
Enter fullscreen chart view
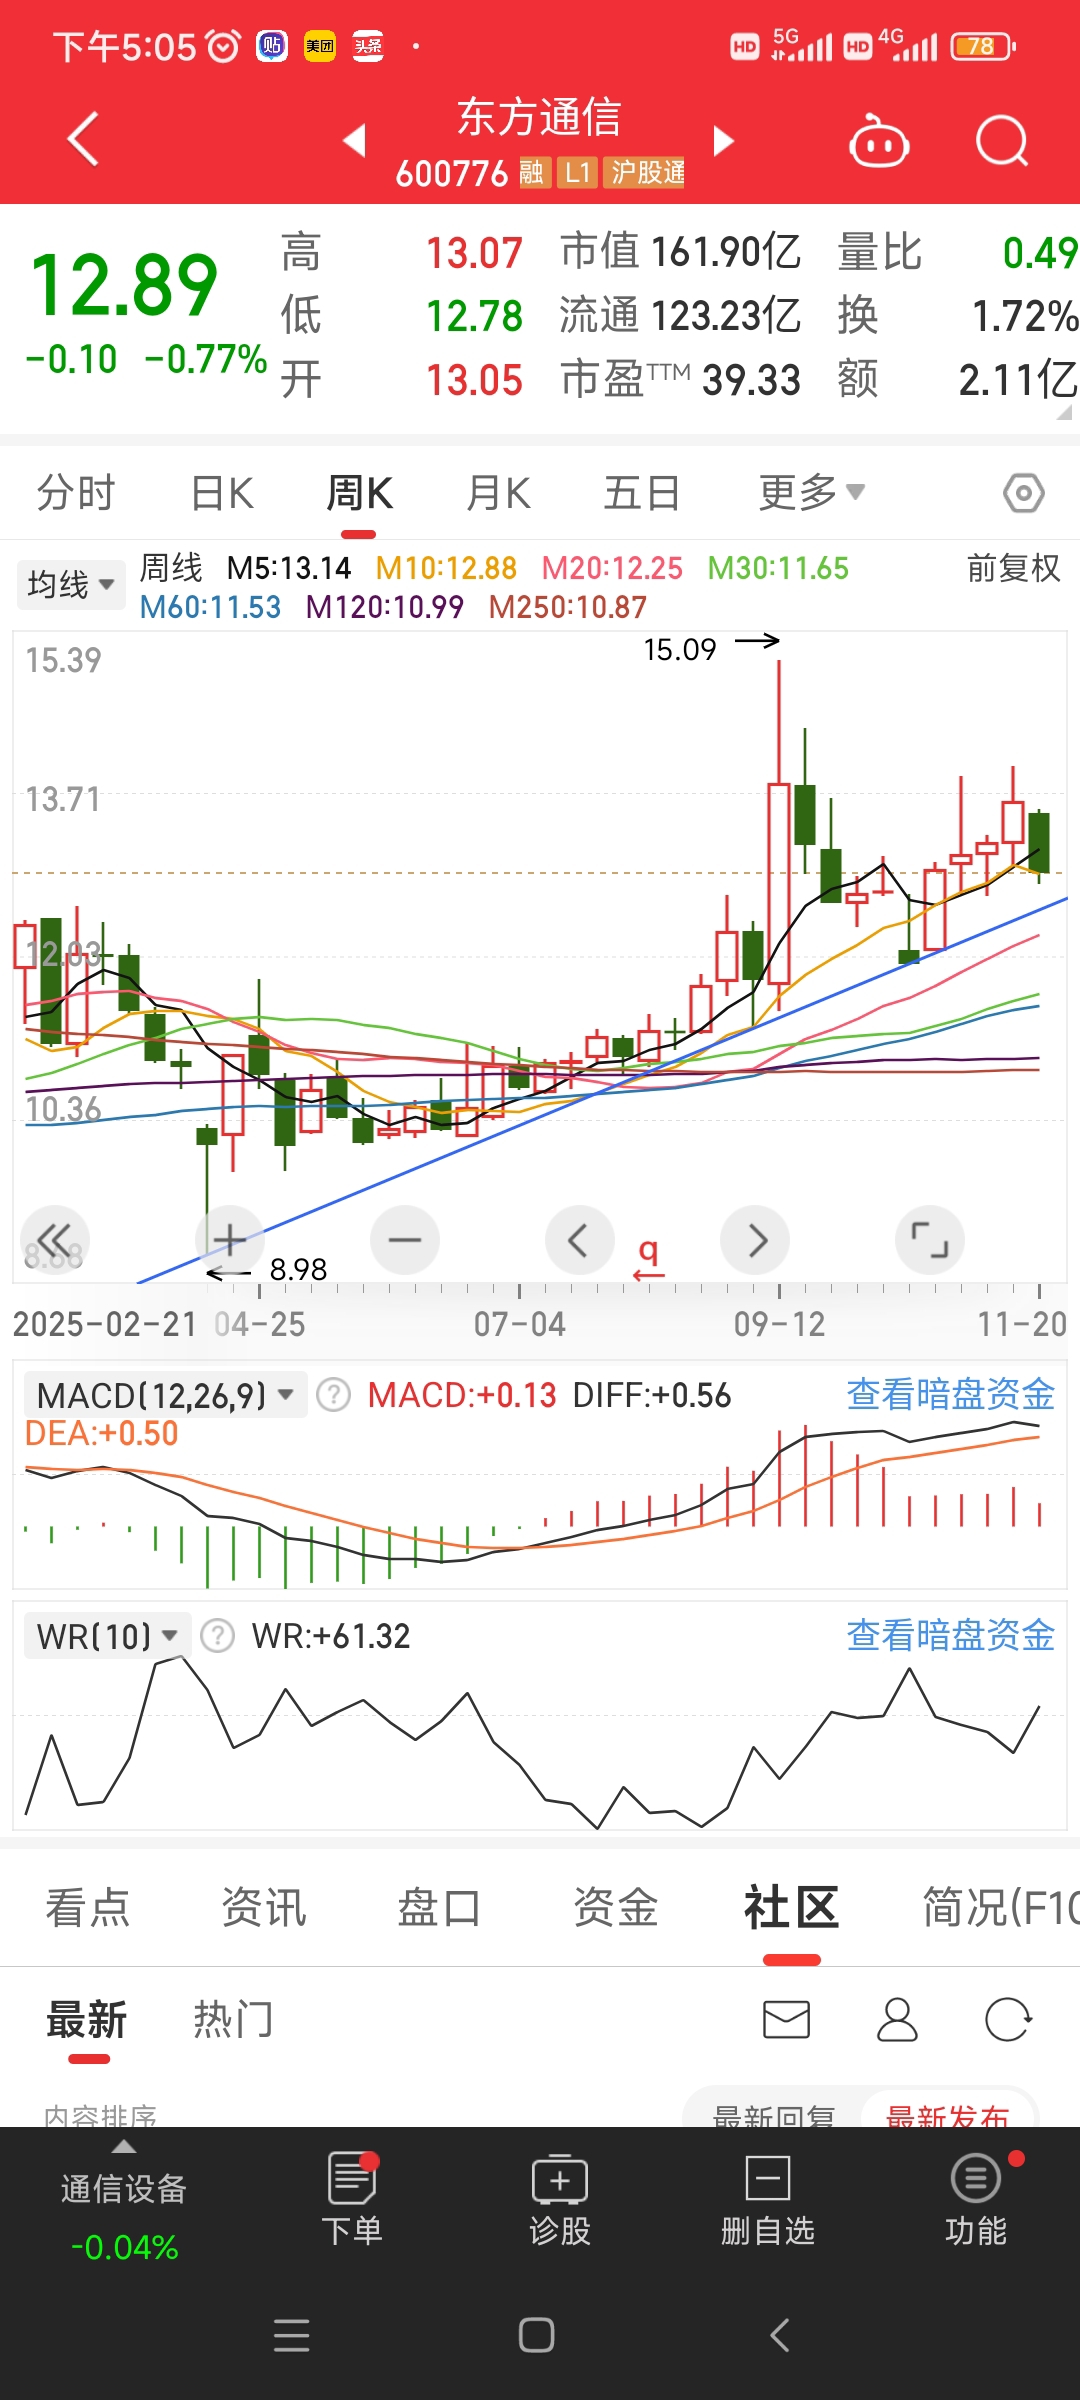pyautogui.click(x=930, y=1240)
